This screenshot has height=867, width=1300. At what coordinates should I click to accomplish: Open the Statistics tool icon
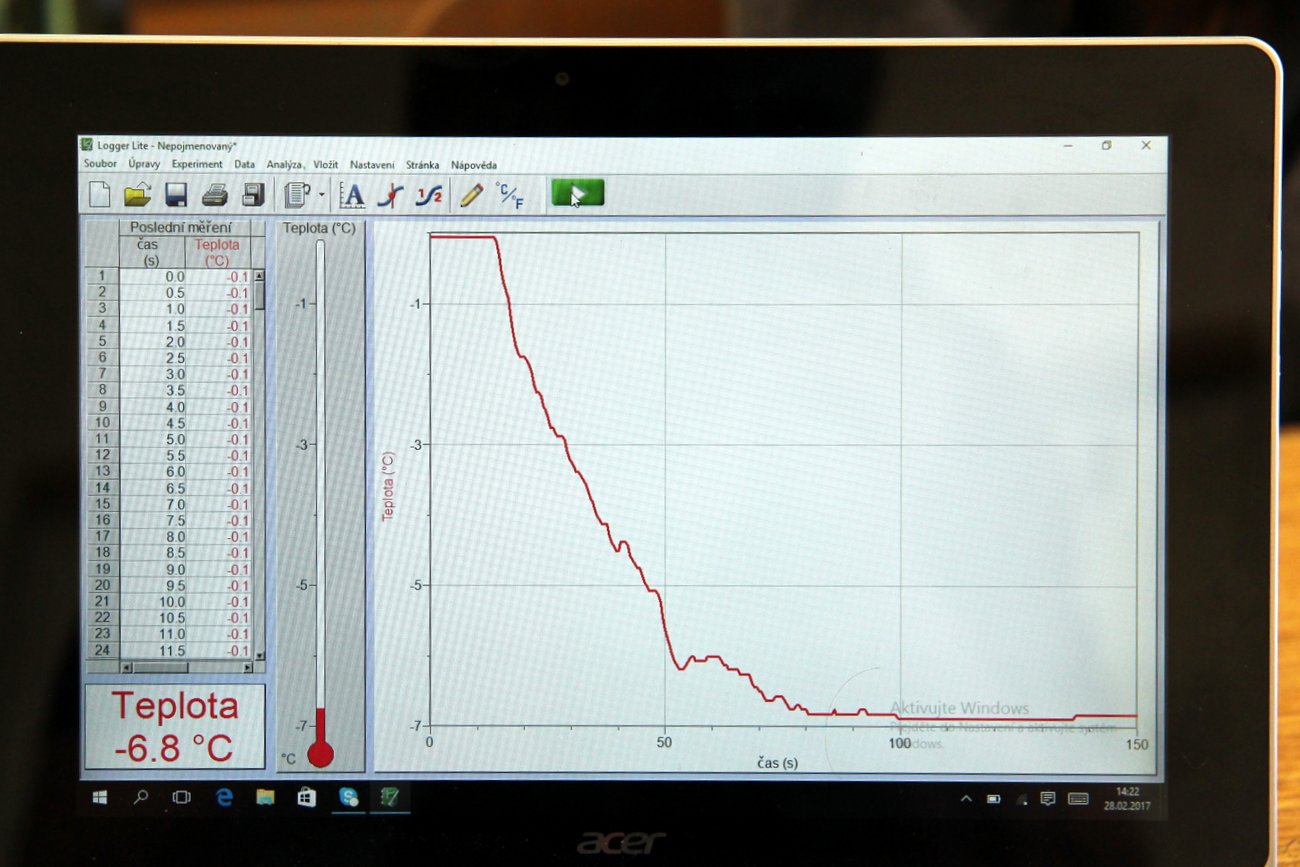(429, 195)
